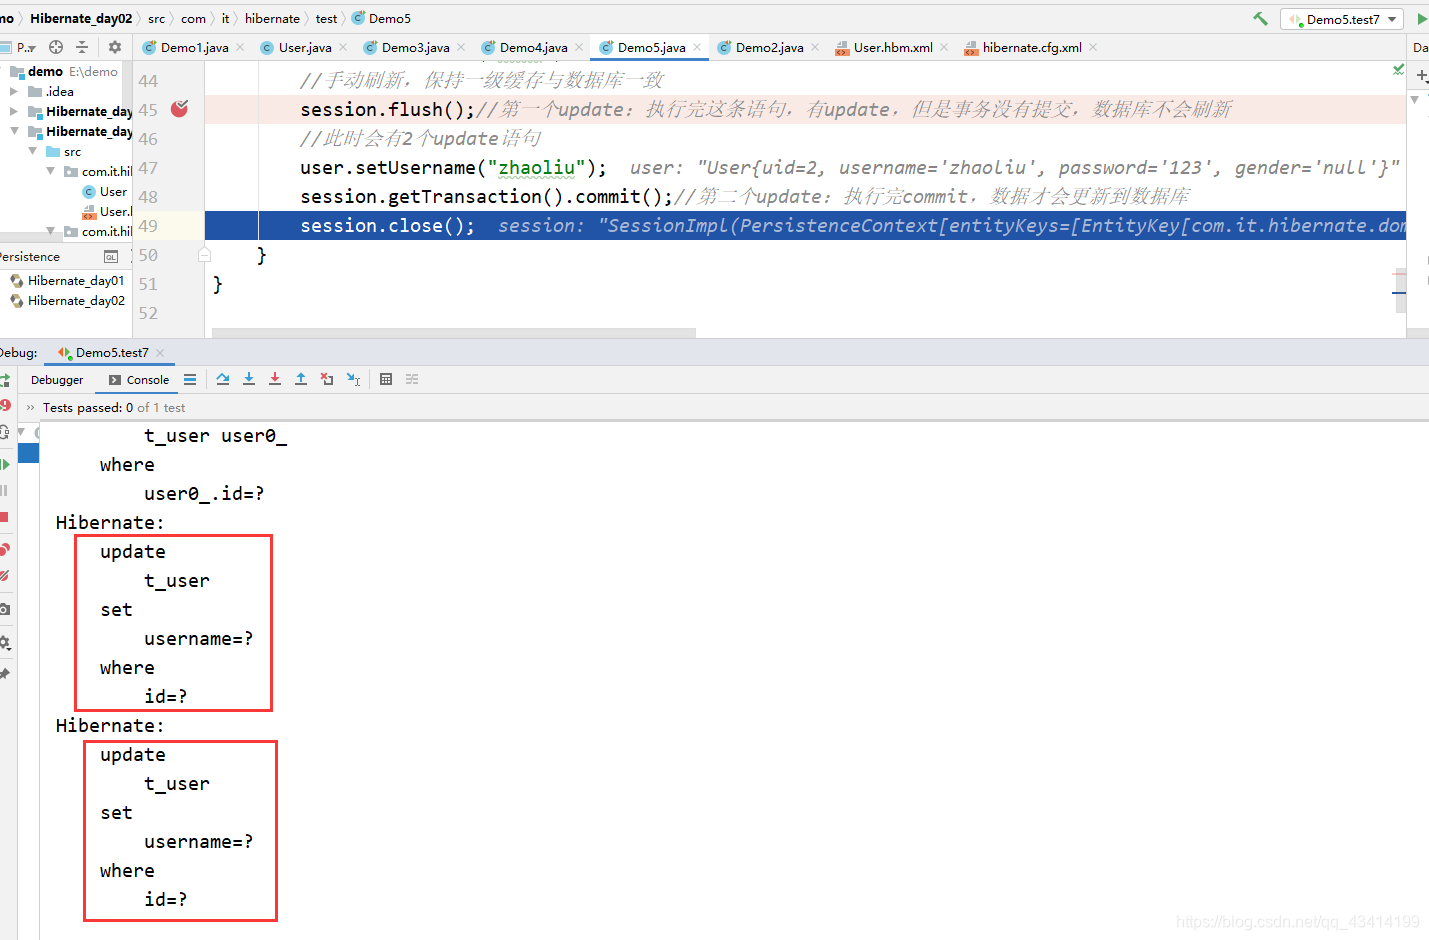Switch to Demo2.java tab
The height and width of the screenshot is (940, 1429).
[x=769, y=47]
